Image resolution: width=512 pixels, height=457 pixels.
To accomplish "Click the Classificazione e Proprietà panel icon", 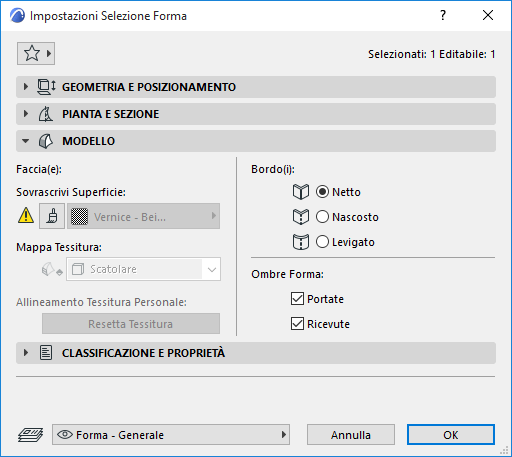I will (x=46, y=353).
